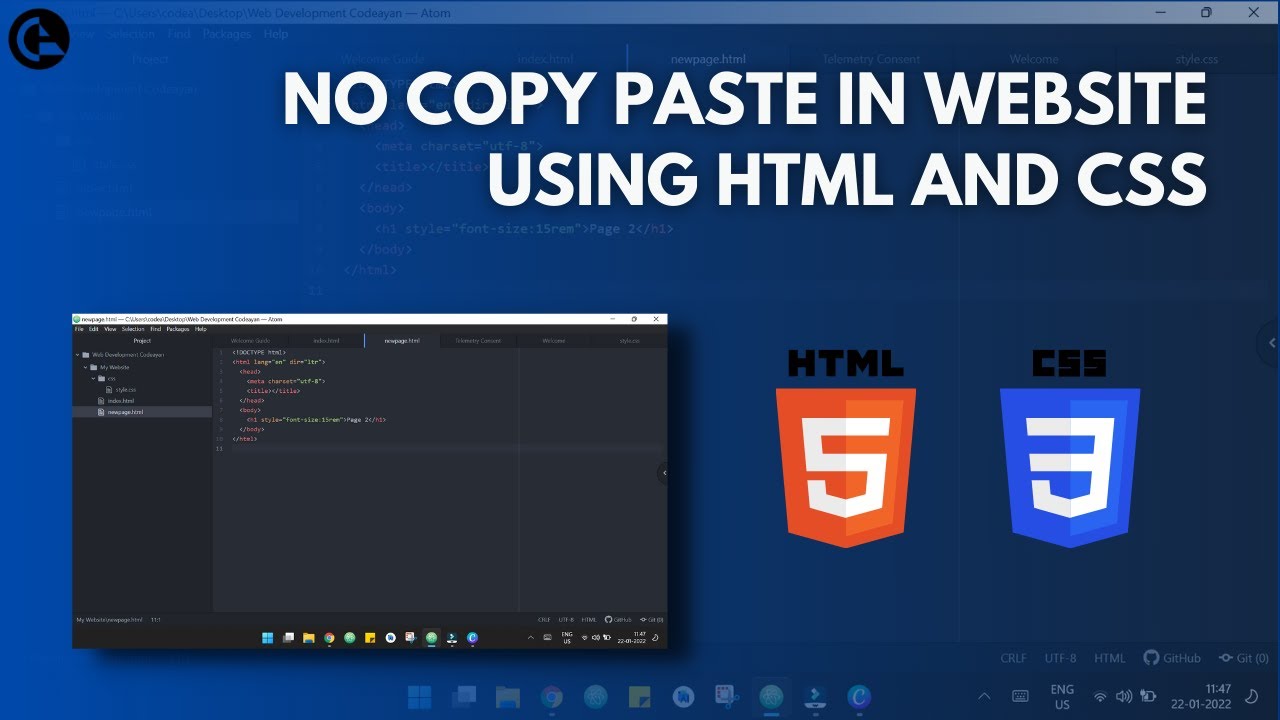
Task: Open Edit menu in small inset Atom window
Action: coord(93,329)
